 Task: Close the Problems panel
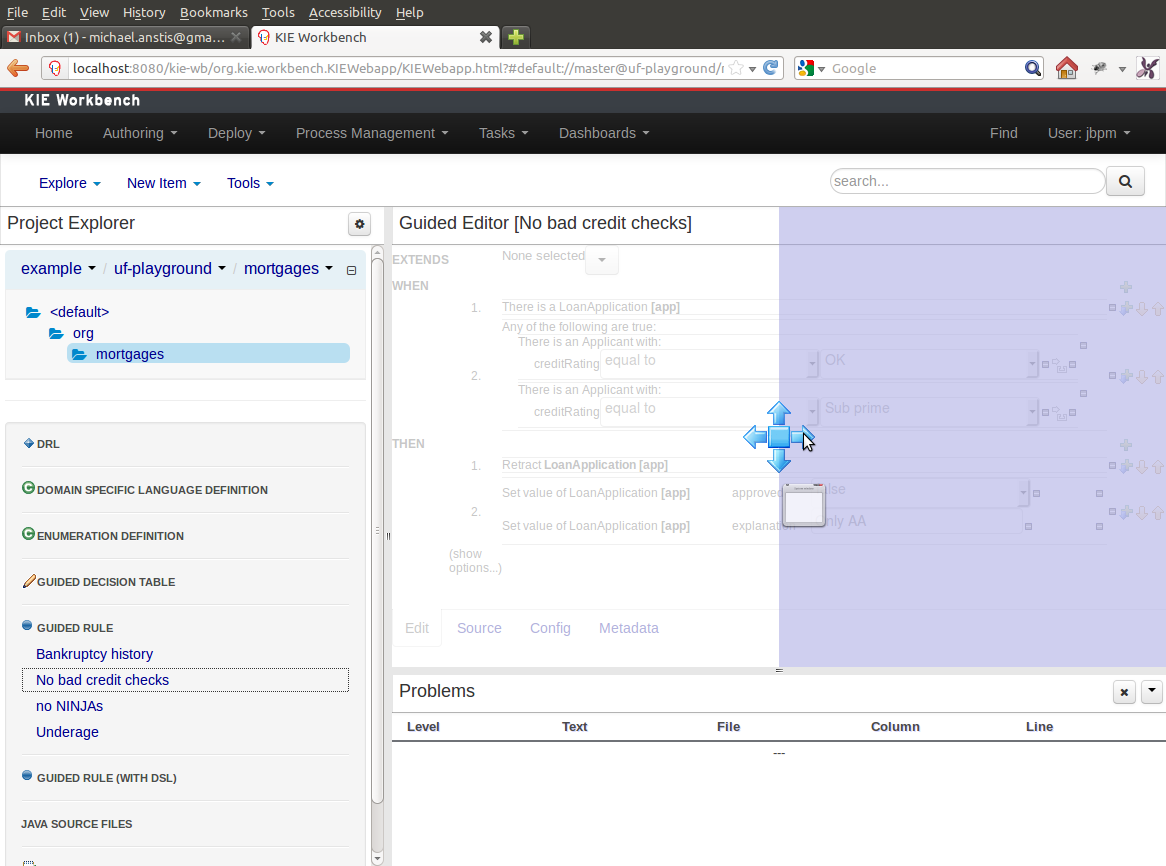(x=1124, y=692)
